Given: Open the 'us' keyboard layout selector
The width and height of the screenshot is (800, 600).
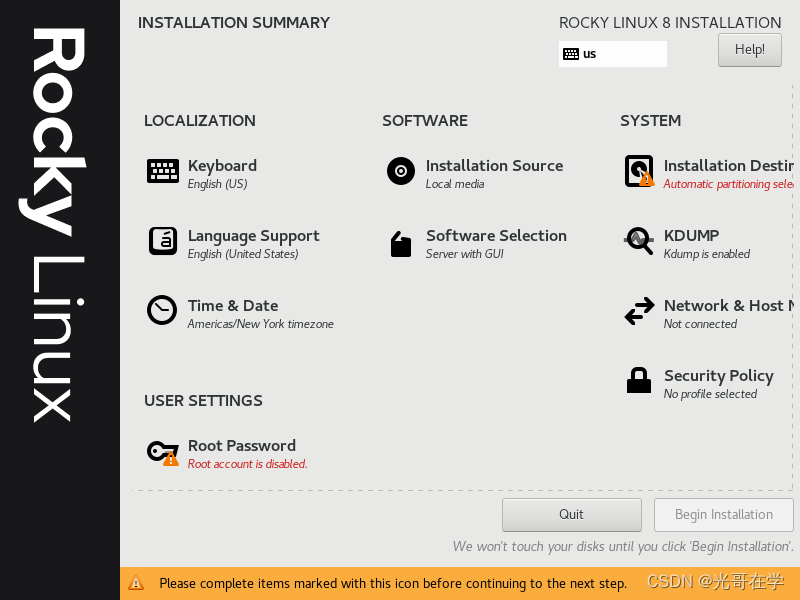Looking at the screenshot, I should pyautogui.click(x=612, y=54).
